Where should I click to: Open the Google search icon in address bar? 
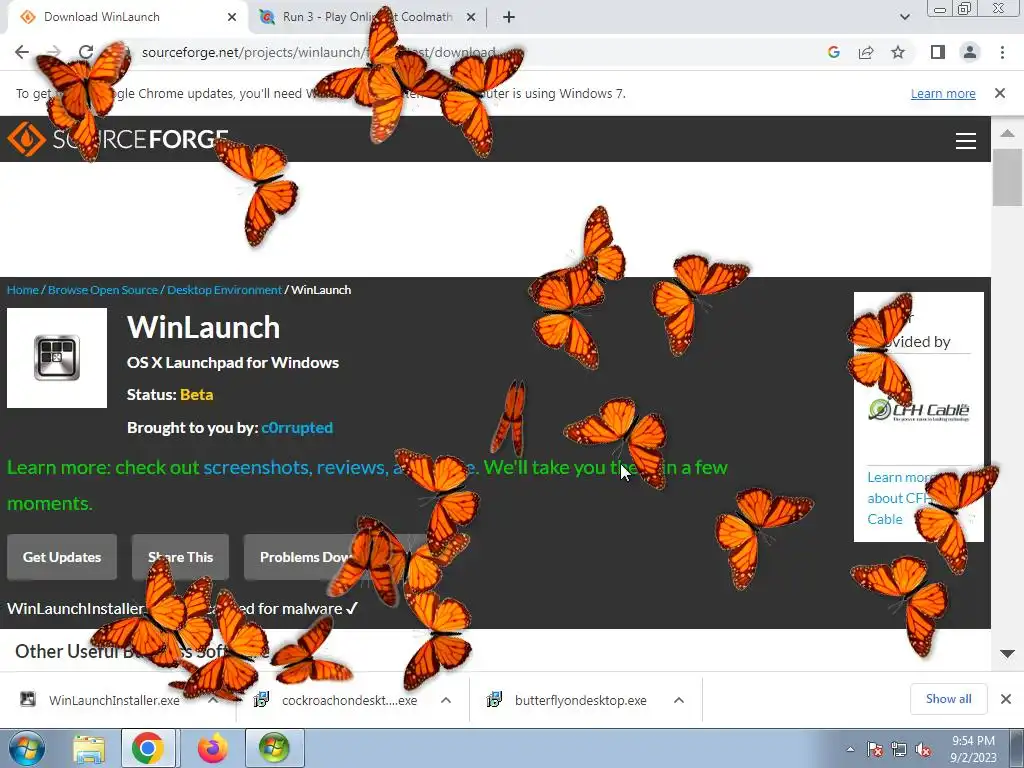(x=833, y=52)
